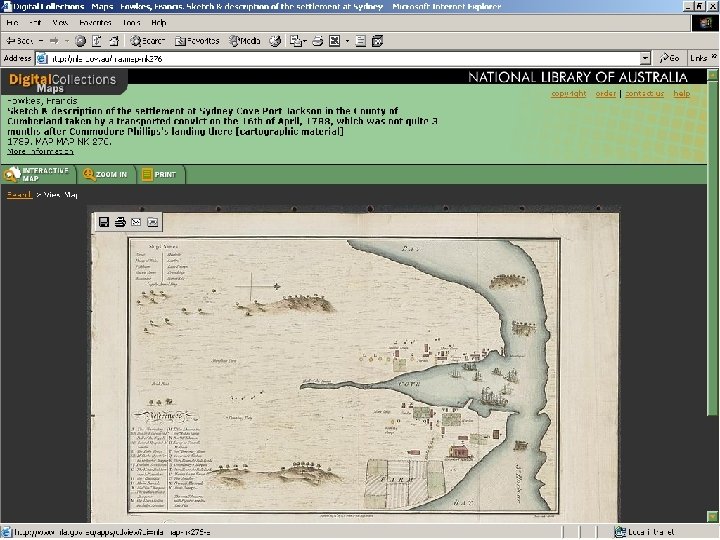Click the Internet Explorer throbber logo
The image size is (720, 540).
tap(705, 23)
